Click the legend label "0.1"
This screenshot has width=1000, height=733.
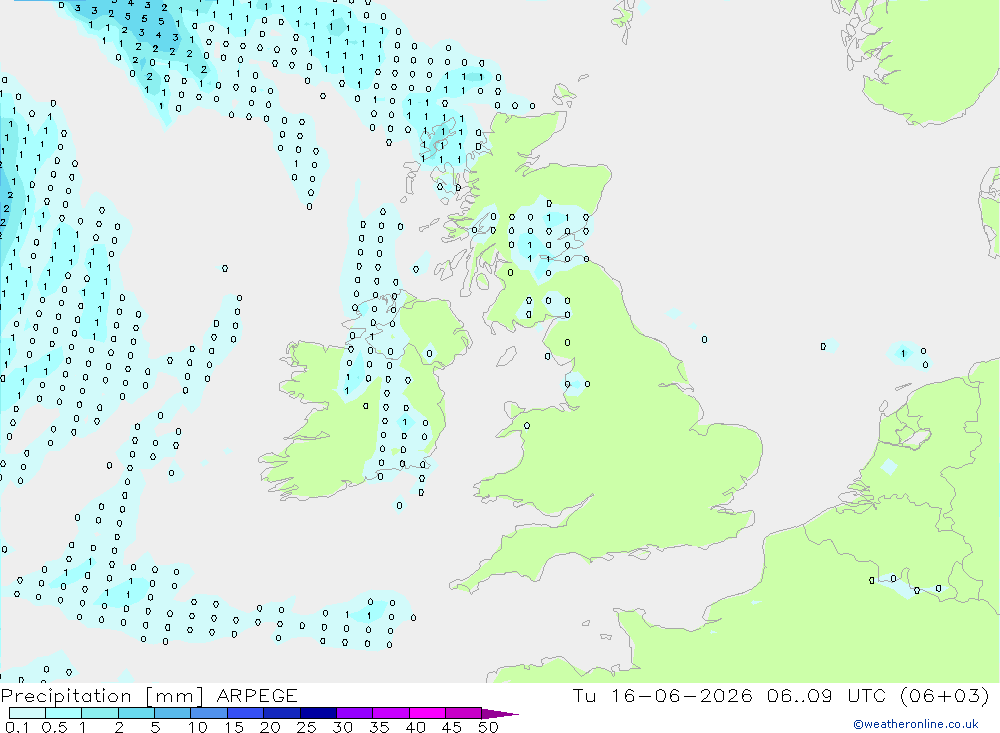pyautogui.click(x=17, y=727)
